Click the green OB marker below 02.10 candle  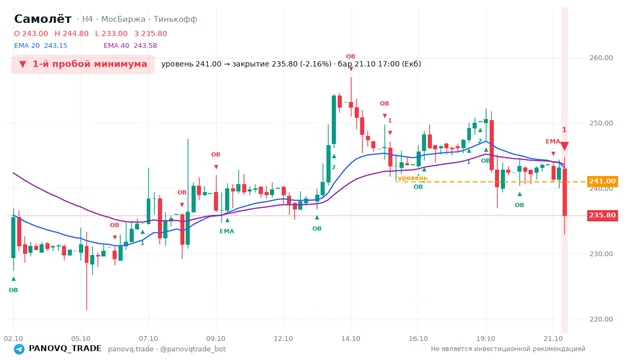coord(13,290)
